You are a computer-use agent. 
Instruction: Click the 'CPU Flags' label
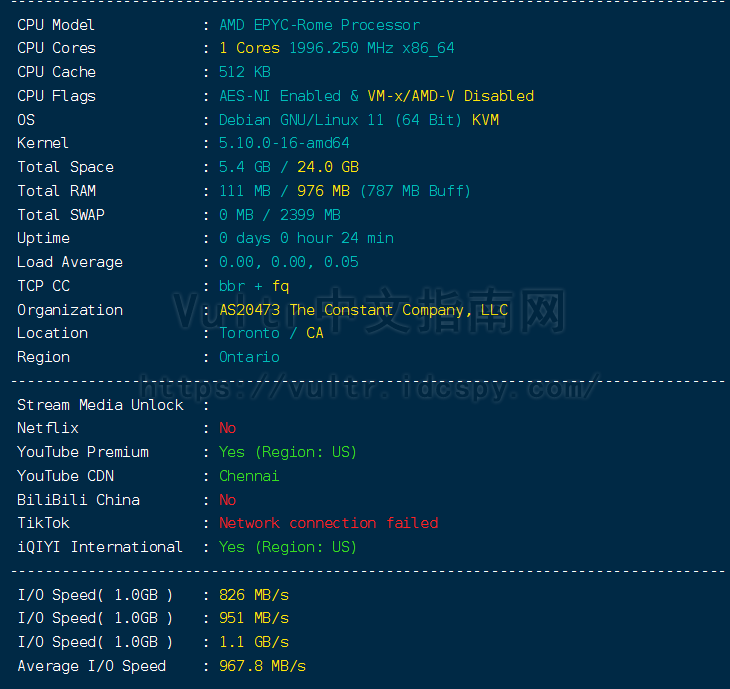(56, 96)
